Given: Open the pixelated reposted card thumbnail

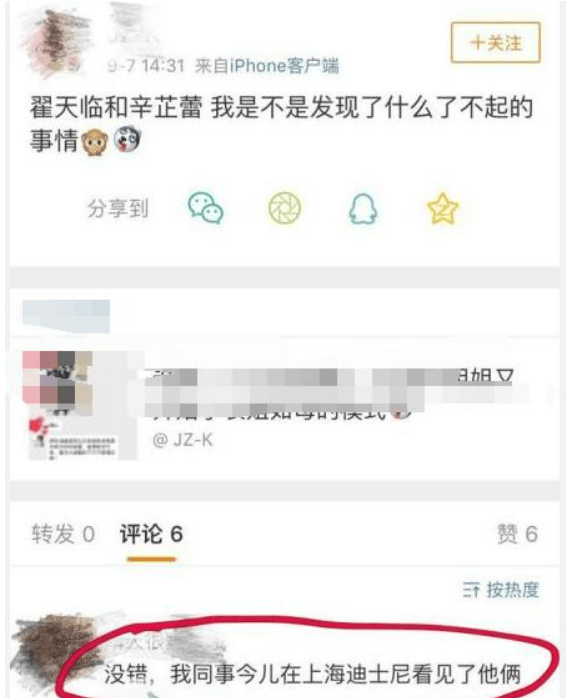Looking at the screenshot, I should [81, 405].
